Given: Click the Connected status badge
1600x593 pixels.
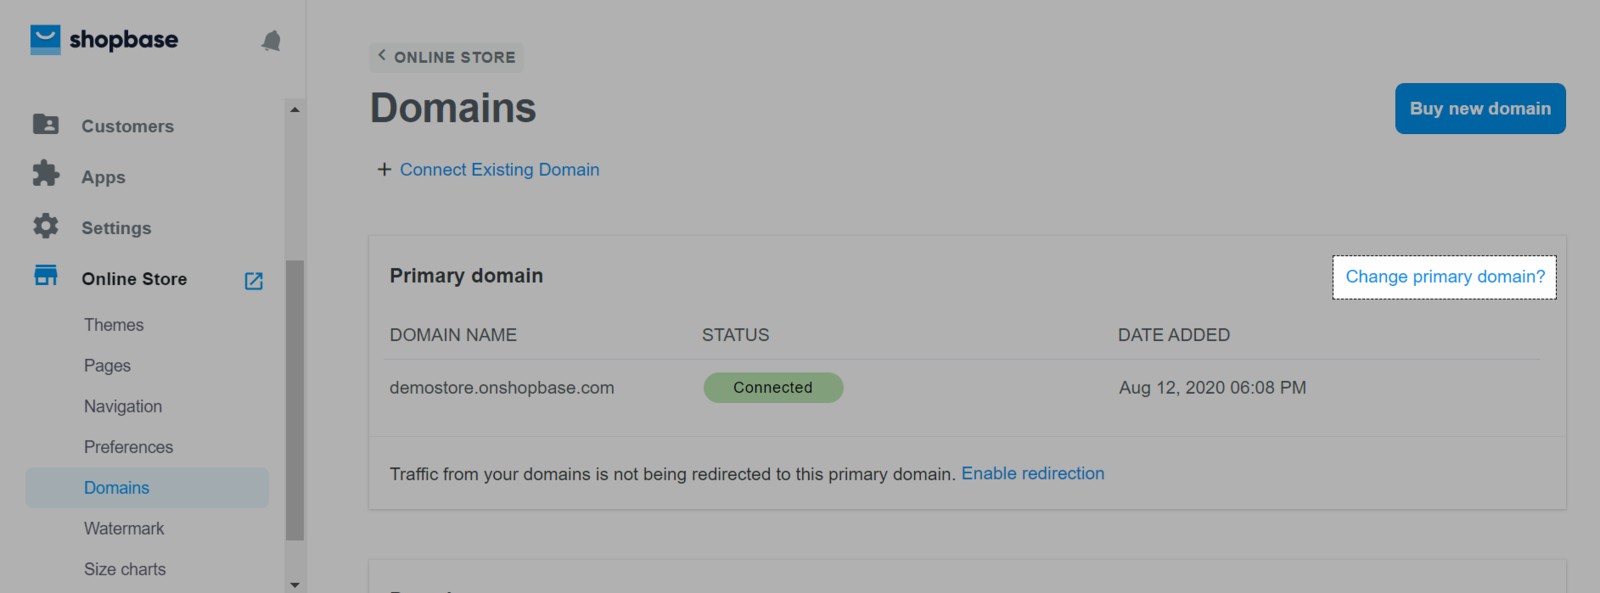Looking at the screenshot, I should pyautogui.click(x=773, y=387).
